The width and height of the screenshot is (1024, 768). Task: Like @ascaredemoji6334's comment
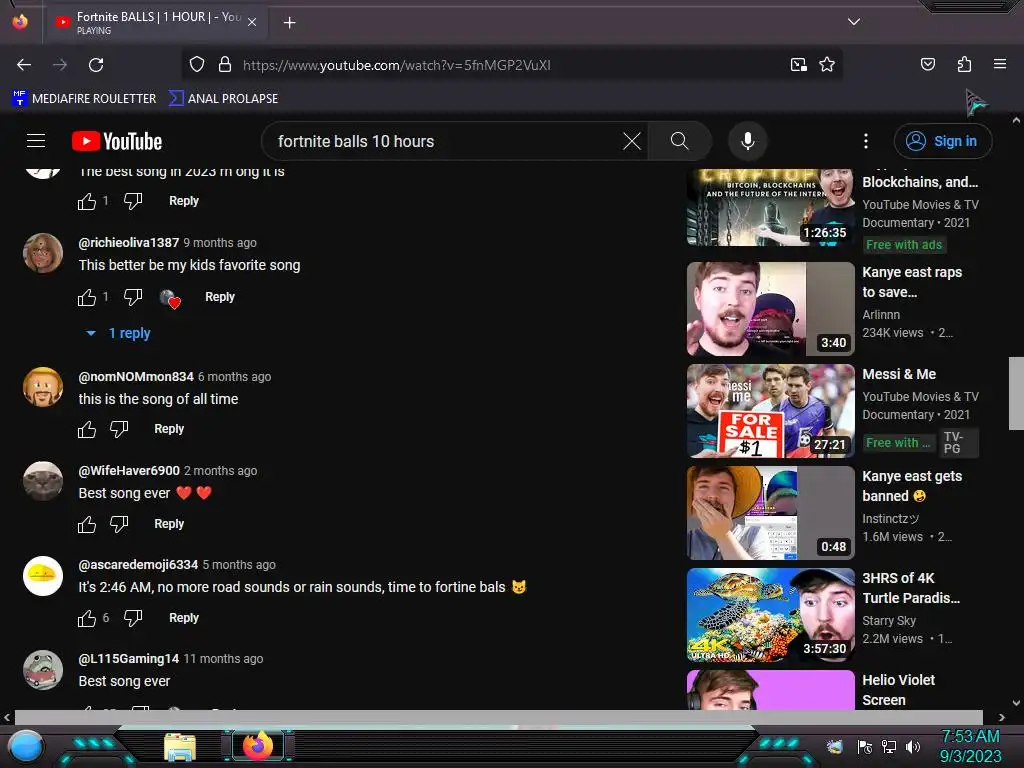[x=87, y=618]
